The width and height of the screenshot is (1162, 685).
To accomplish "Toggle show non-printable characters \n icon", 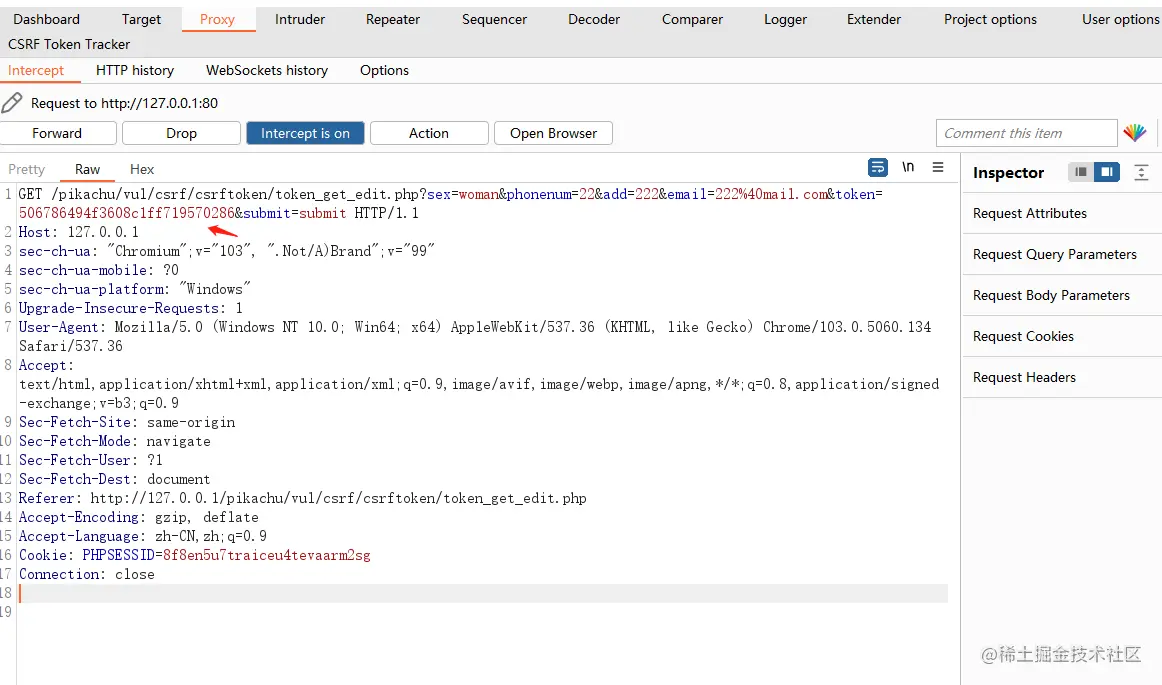I will point(908,167).
